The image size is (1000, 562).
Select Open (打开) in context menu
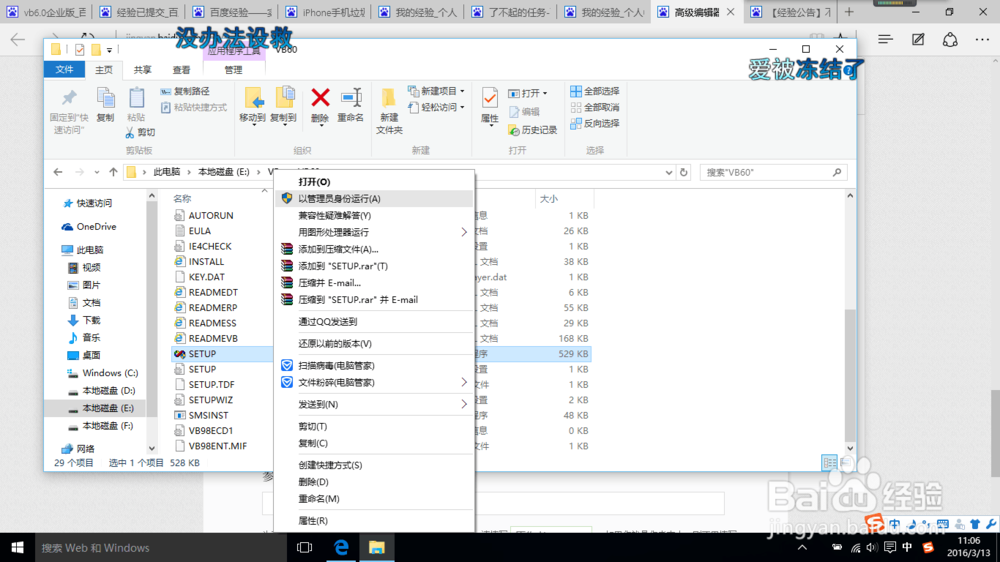pyautogui.click(x=374, y=182)
